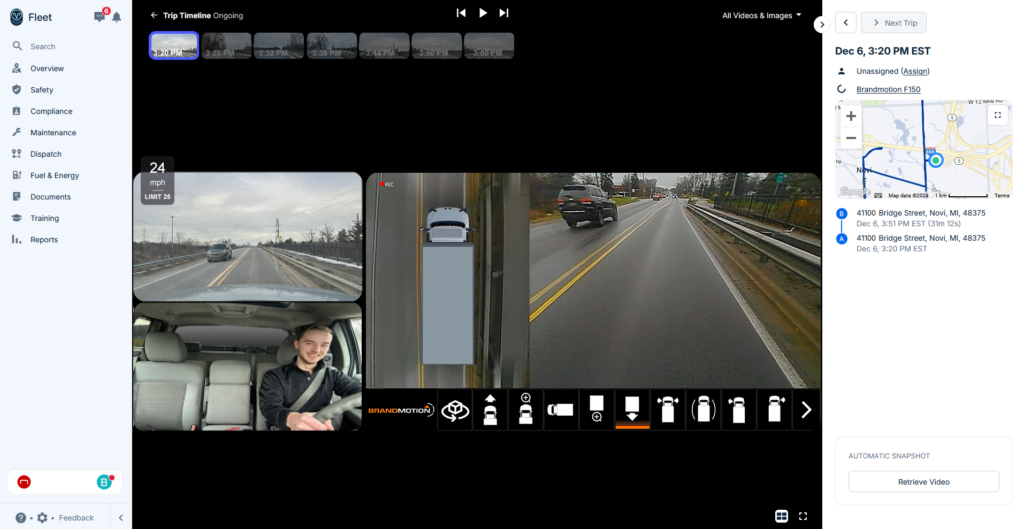Click the Retrieve Video button
1024x529 pixels.
(923, 482)
